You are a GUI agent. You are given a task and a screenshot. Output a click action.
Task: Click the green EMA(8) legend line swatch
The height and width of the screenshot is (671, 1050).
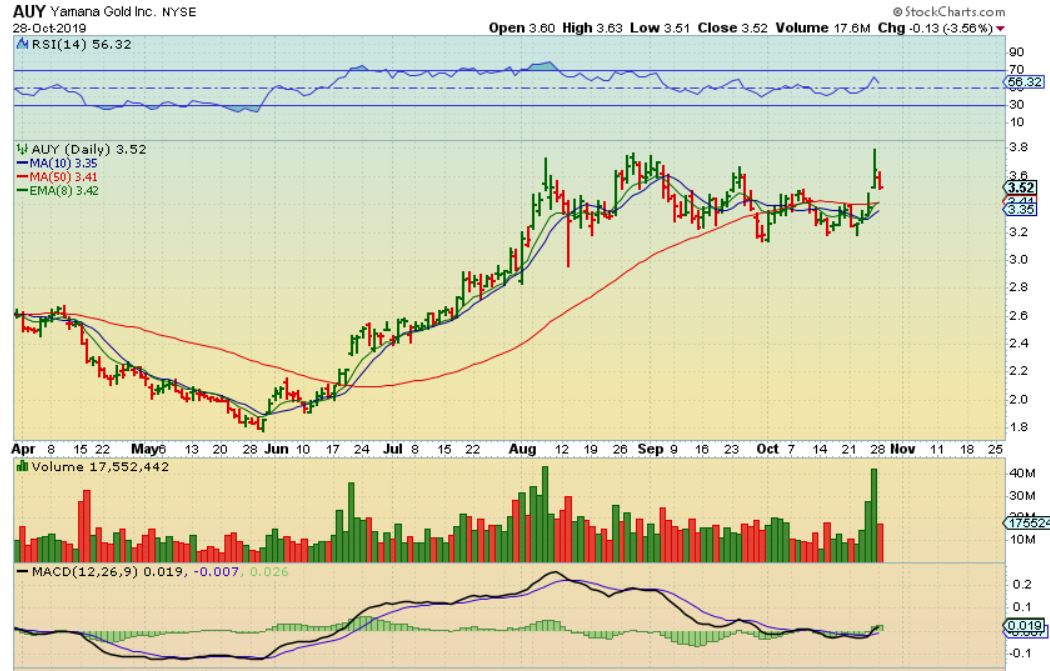(x=22, y=191)
